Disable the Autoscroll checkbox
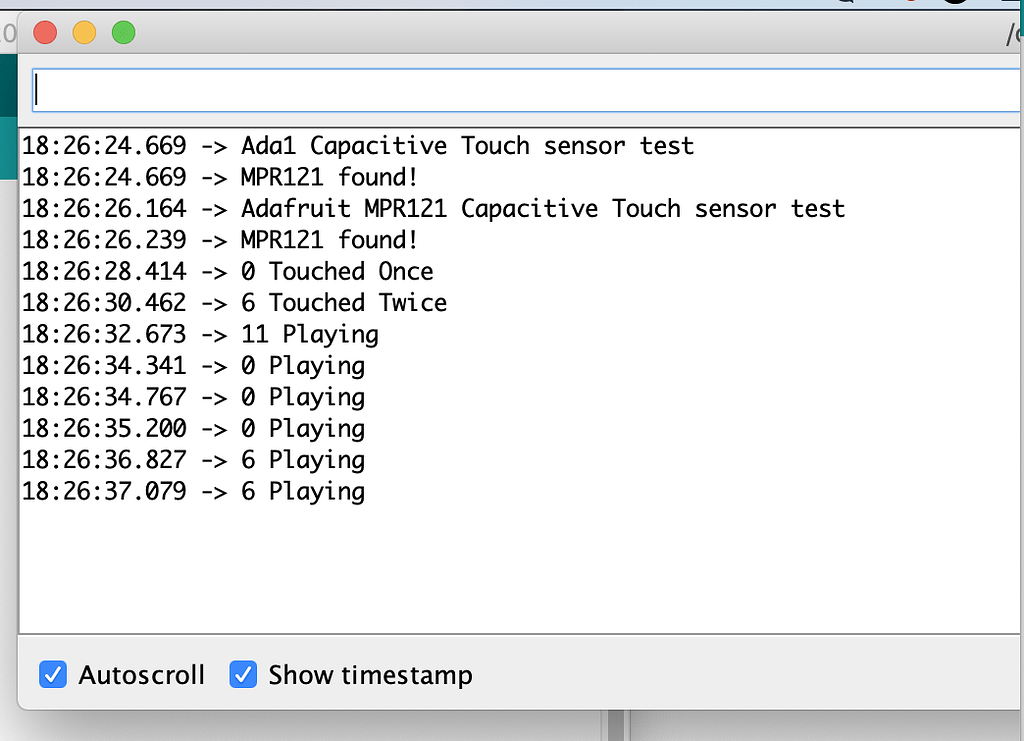1024x741 pixels. coord(53,675)
